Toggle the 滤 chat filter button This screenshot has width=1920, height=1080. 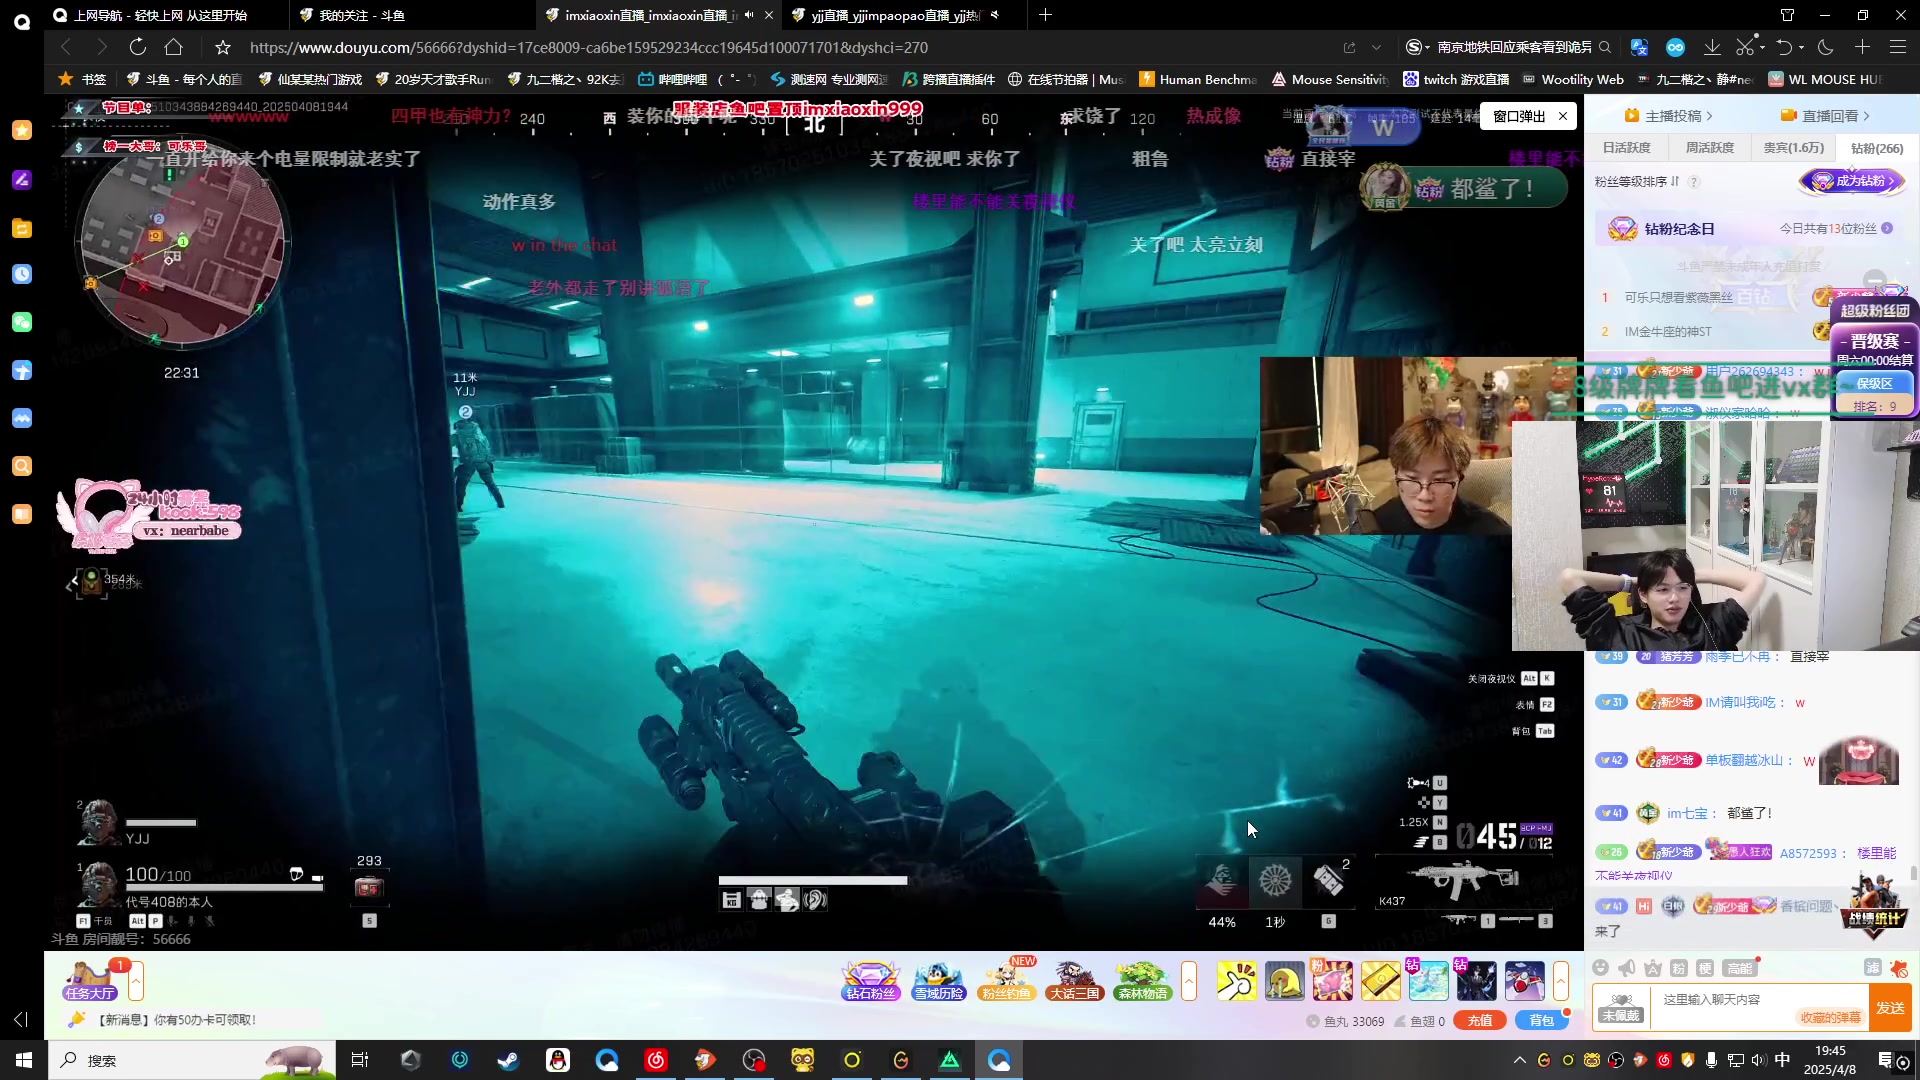pyautogui.click(x=1872, y=967)
